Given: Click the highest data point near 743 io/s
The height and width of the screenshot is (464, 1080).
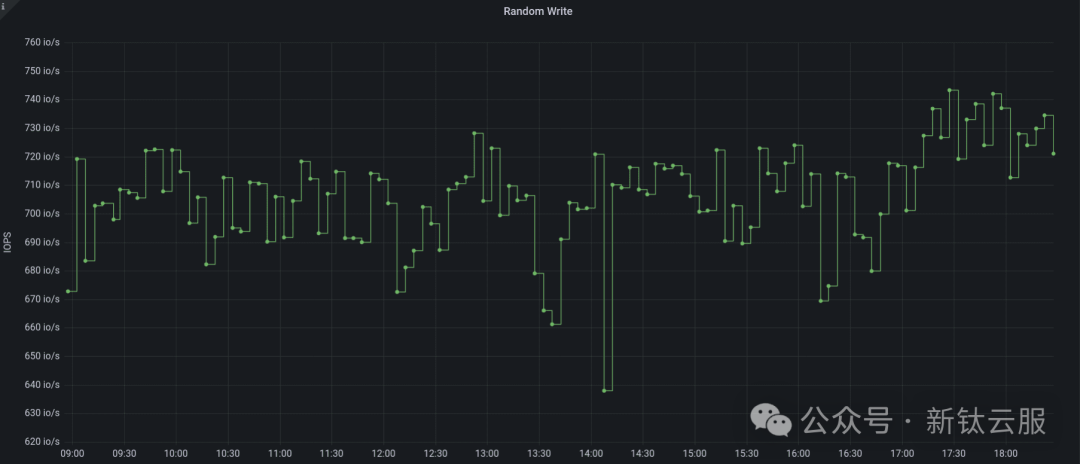Looking at the screenshot, I should [949, 90].
